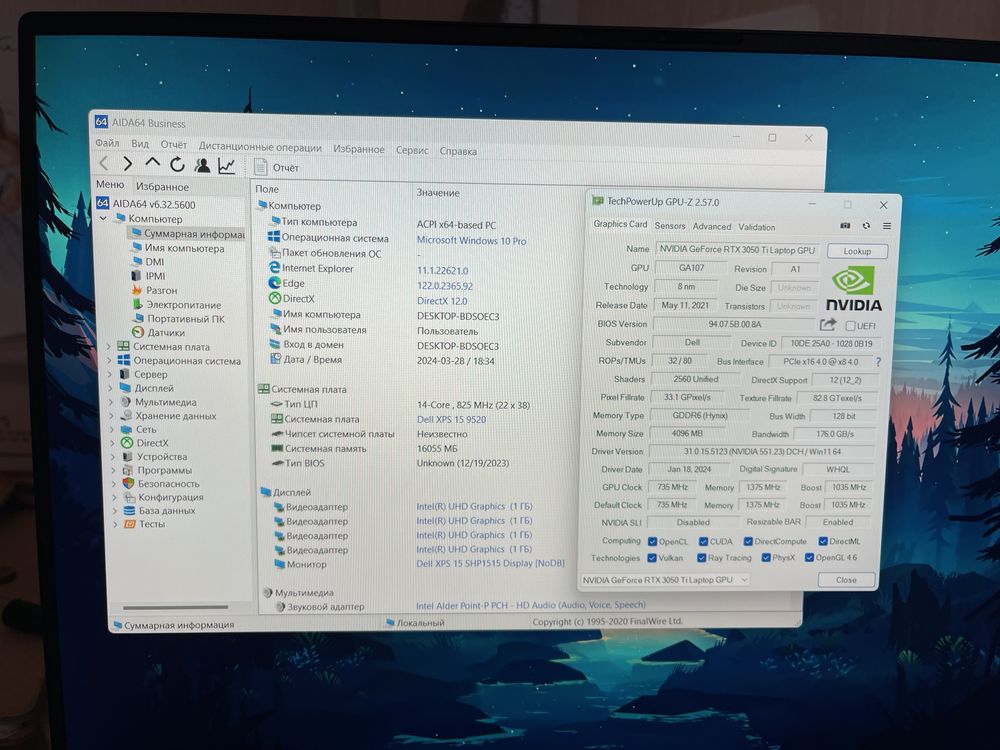
Task: Expand the Мультимедиа tree node
Action: coord(111,402)
